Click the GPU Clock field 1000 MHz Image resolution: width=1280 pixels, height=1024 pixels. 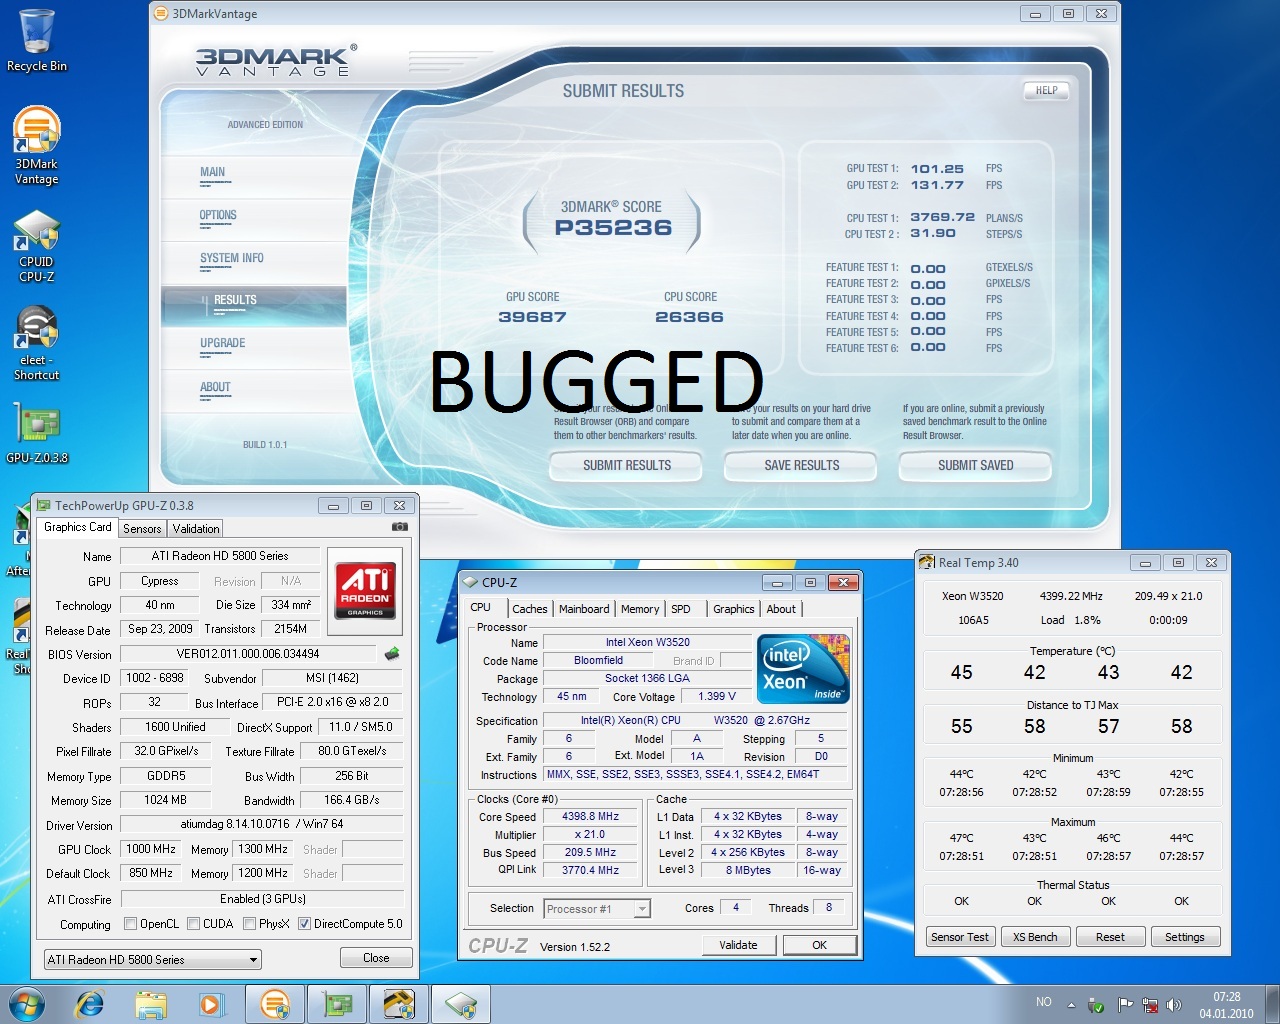click(151, 849)
